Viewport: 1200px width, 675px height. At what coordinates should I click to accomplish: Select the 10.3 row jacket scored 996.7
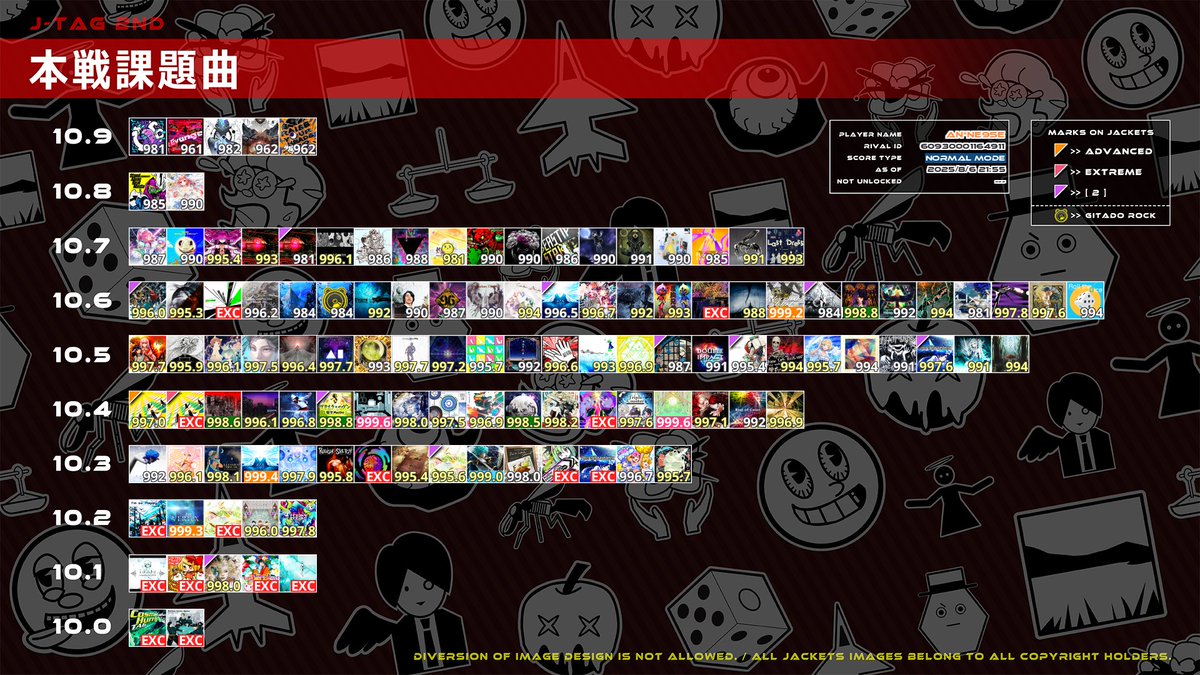coord(636,464)
